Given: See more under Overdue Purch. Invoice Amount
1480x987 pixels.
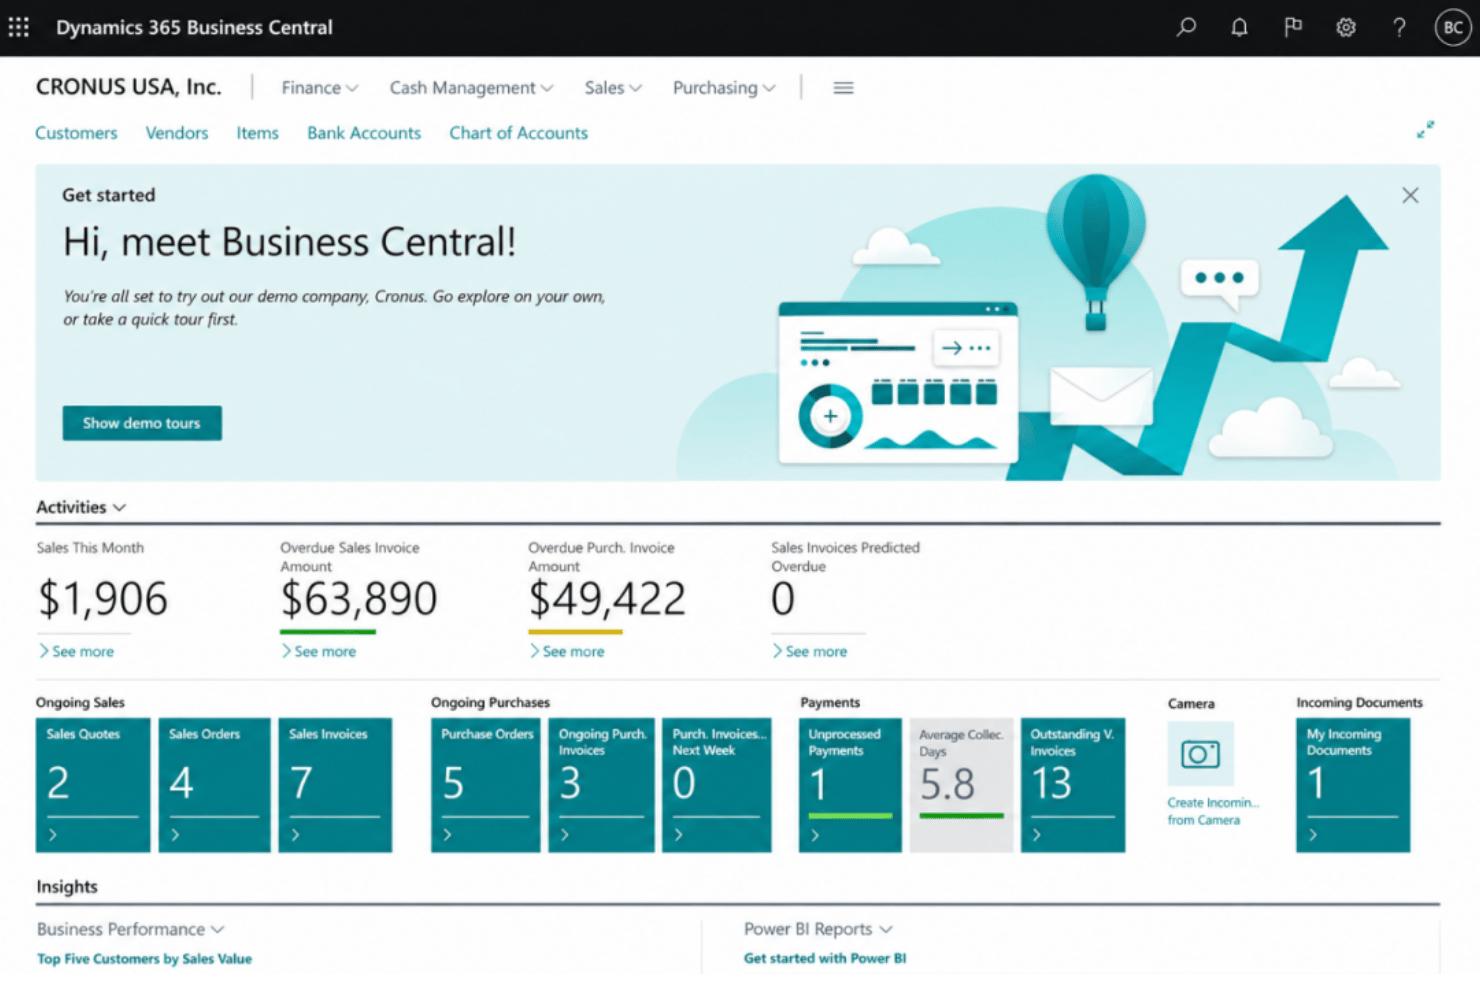Looking at the screenshot, I should (566, 651).
